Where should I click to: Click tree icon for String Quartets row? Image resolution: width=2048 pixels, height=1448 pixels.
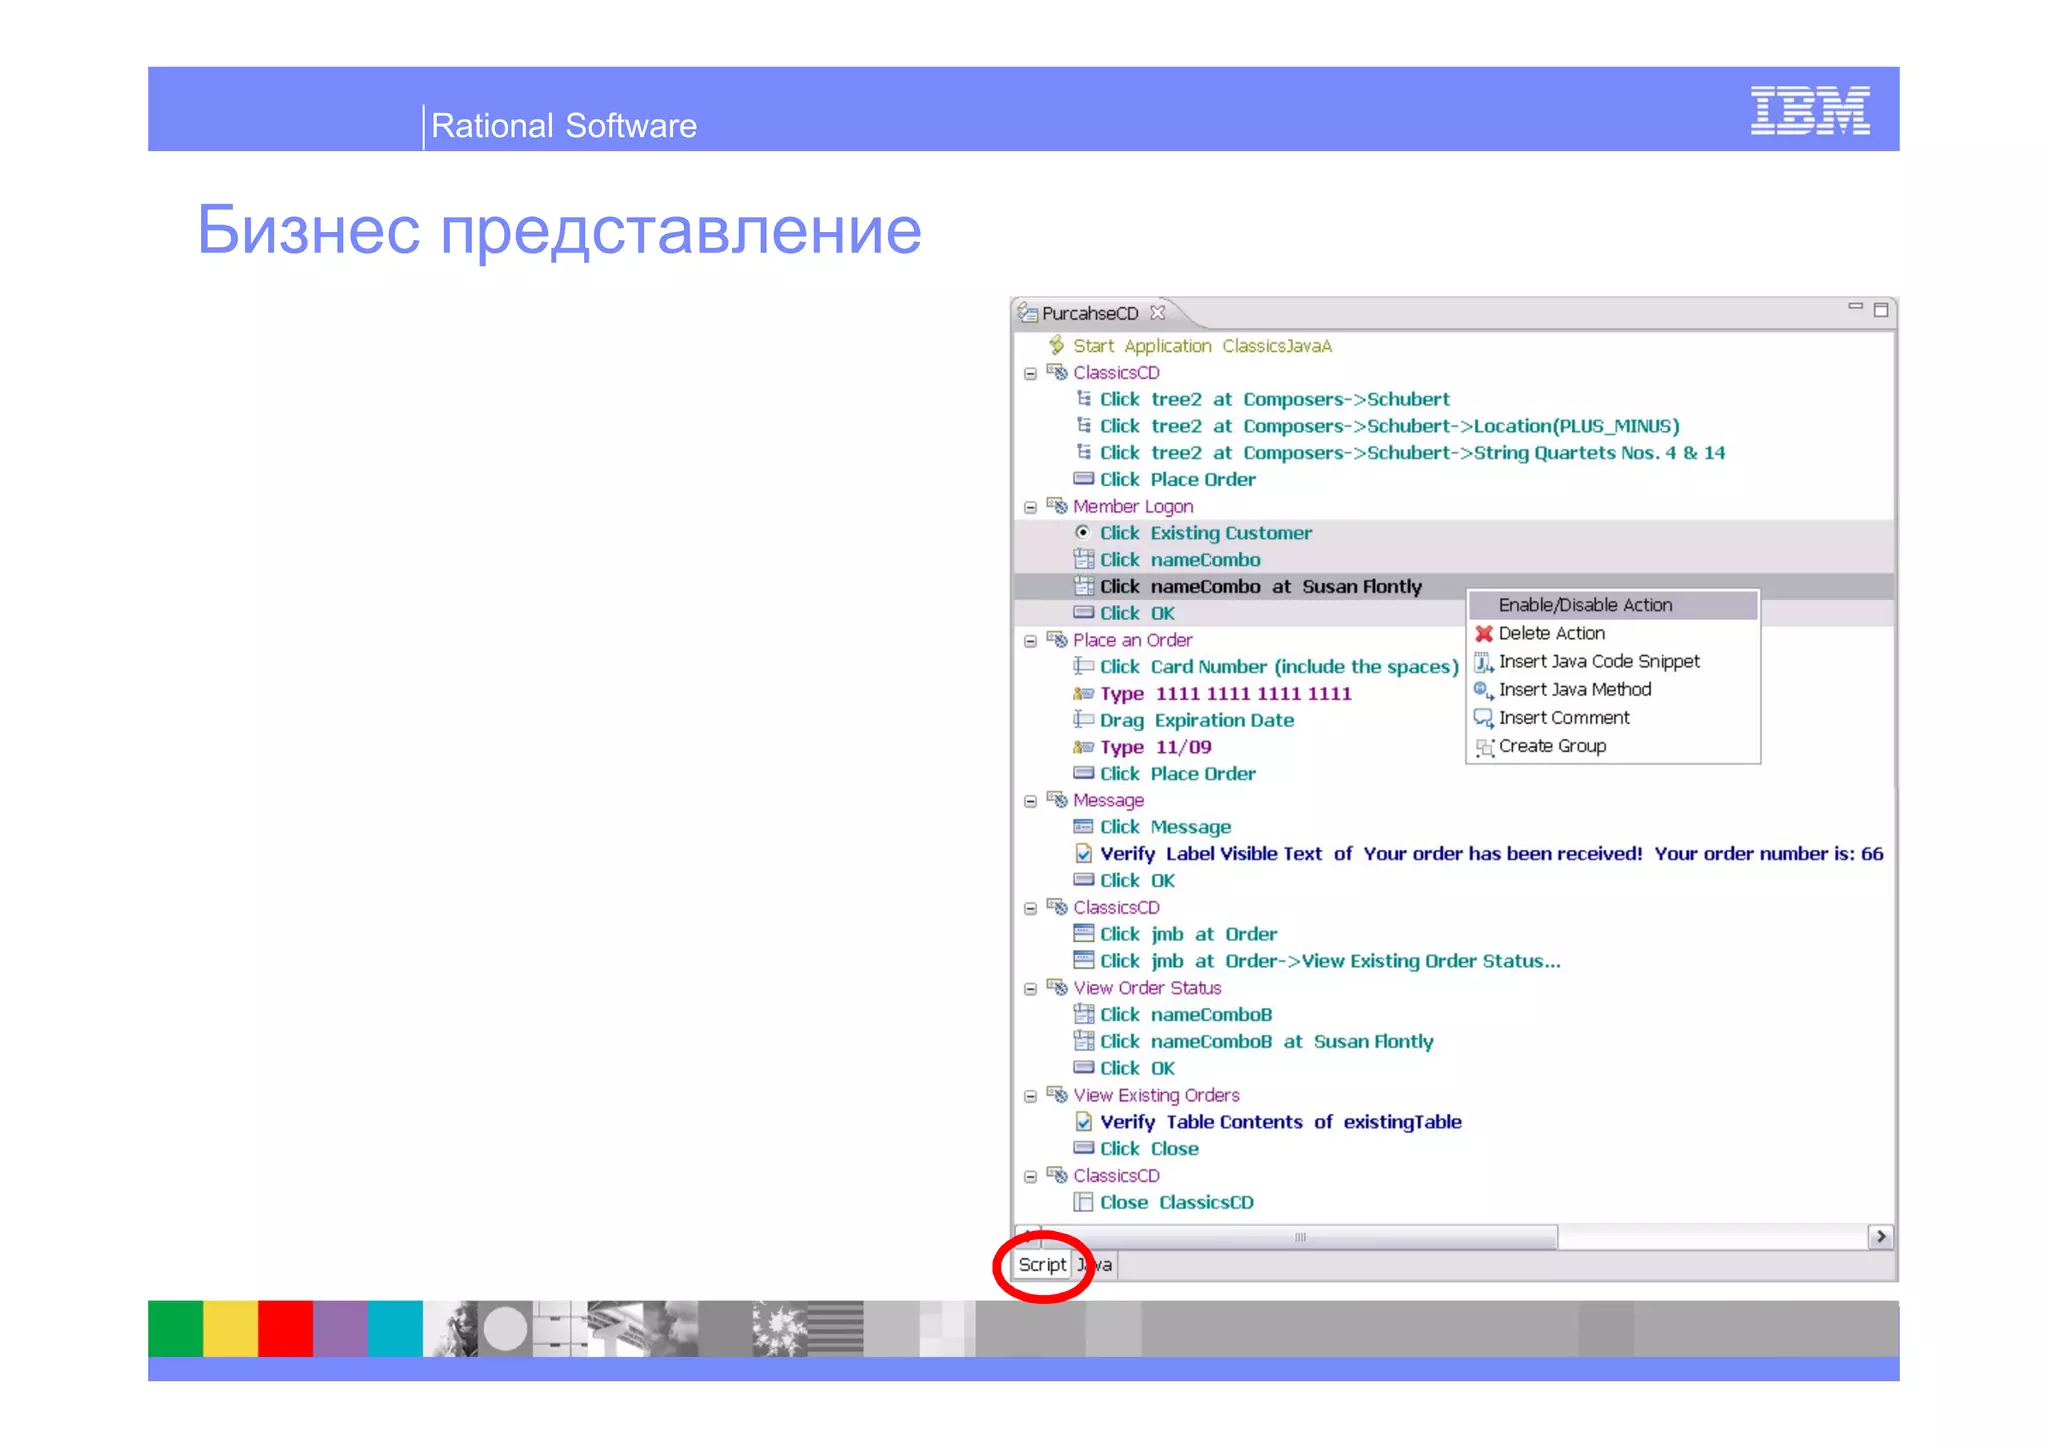pyautogui.click(x=1083, y=452)
